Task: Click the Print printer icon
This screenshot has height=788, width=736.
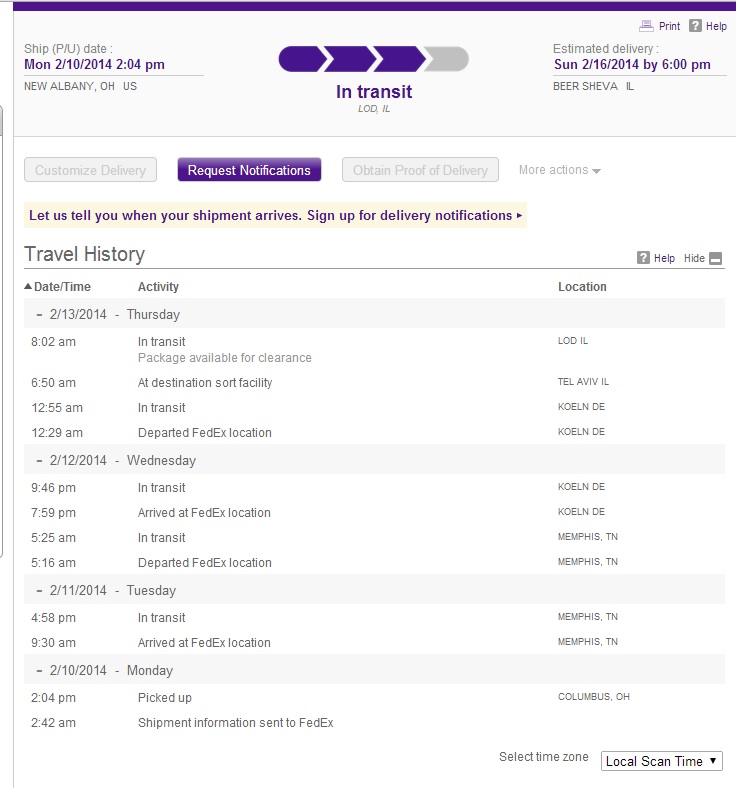Action: pos(646,26)
